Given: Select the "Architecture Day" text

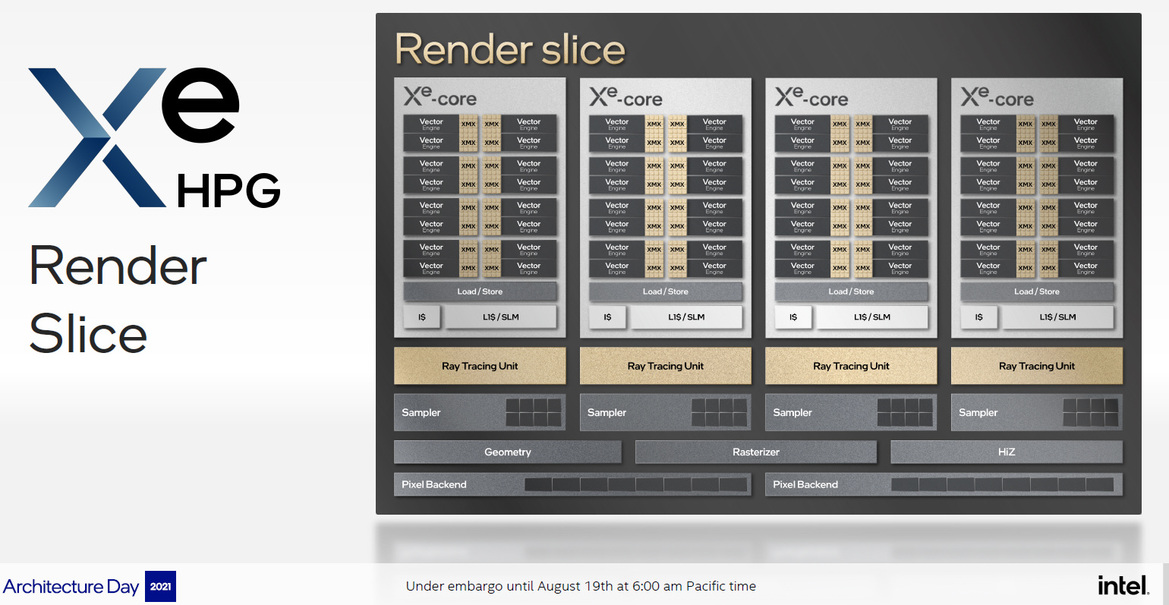Looking at the screenshot, I should [72, 586].
